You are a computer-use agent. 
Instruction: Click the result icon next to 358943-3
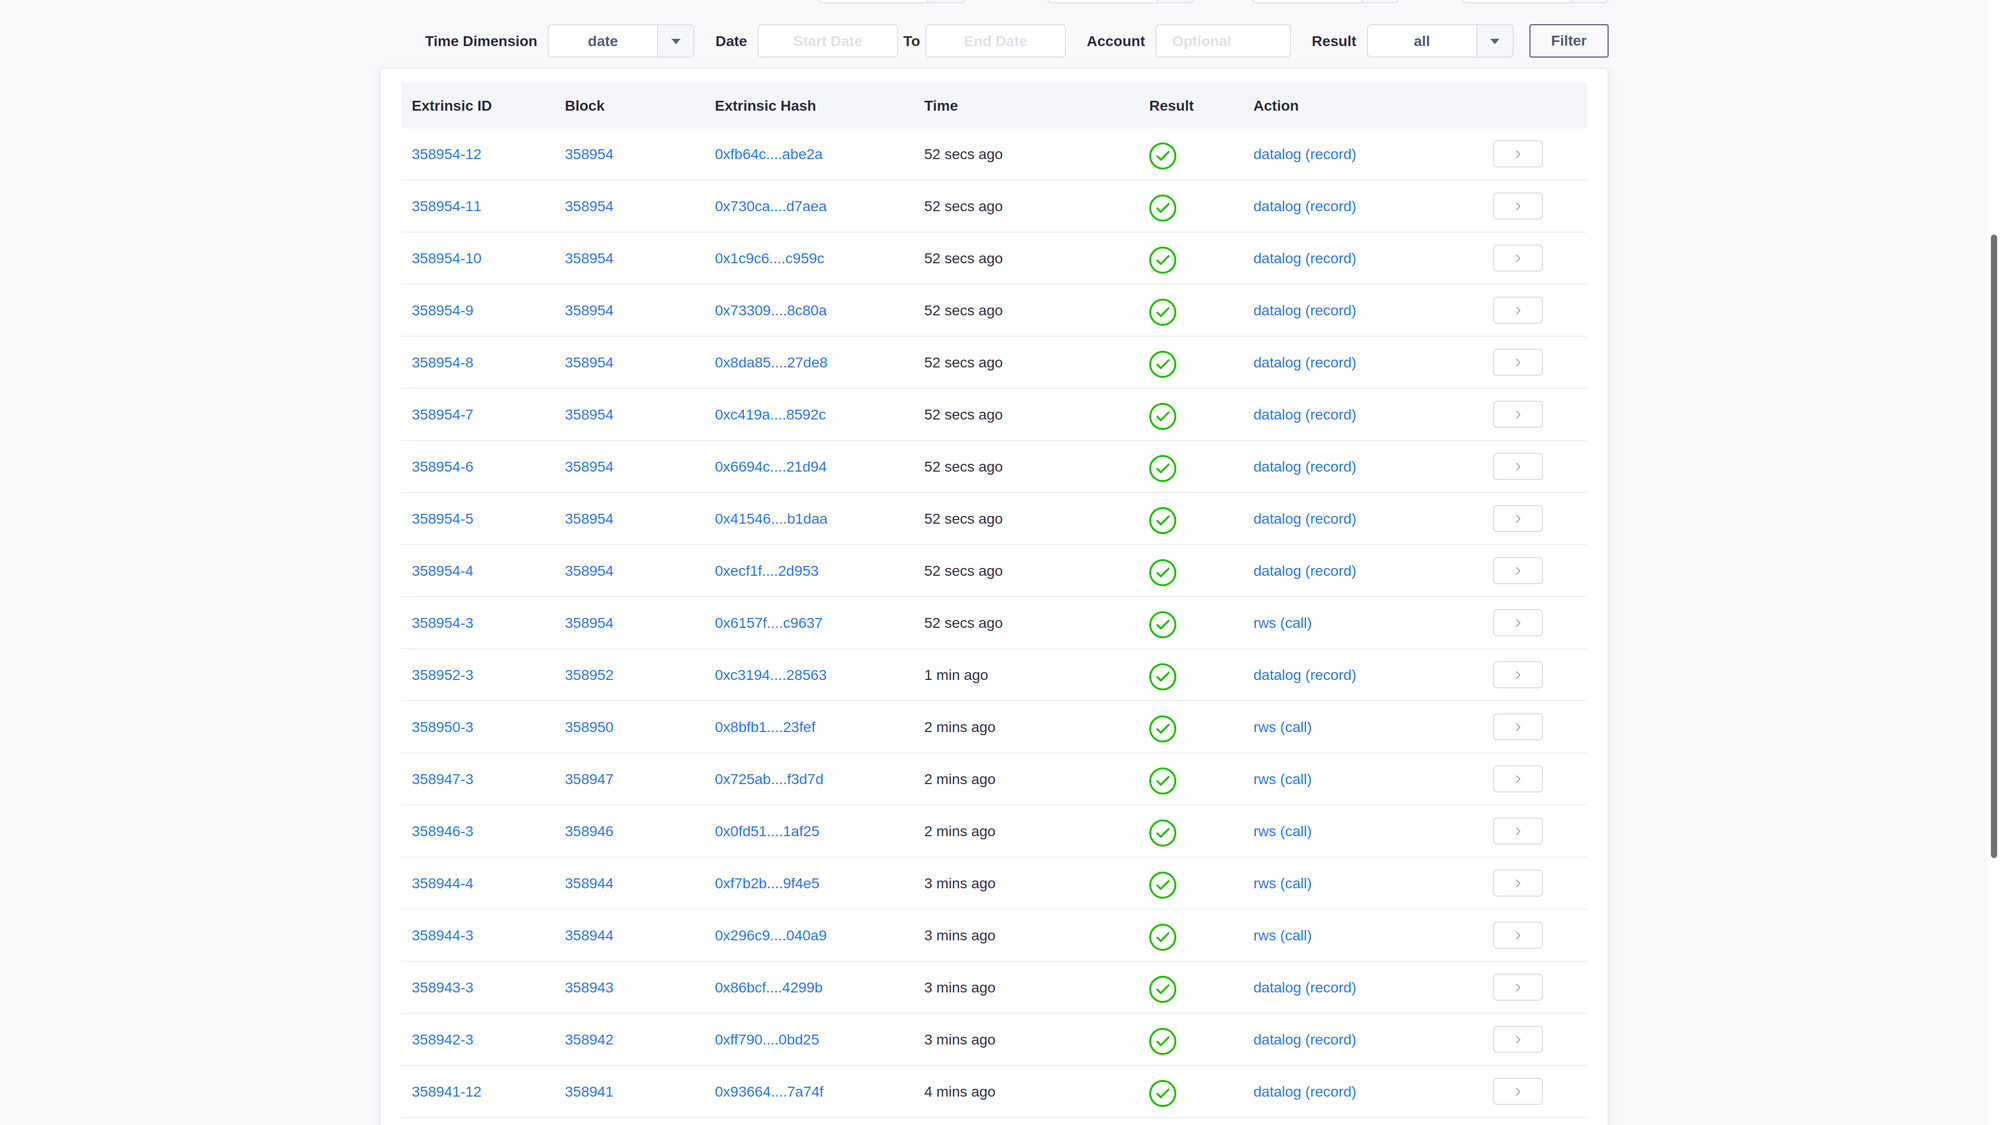point(1162,989)
